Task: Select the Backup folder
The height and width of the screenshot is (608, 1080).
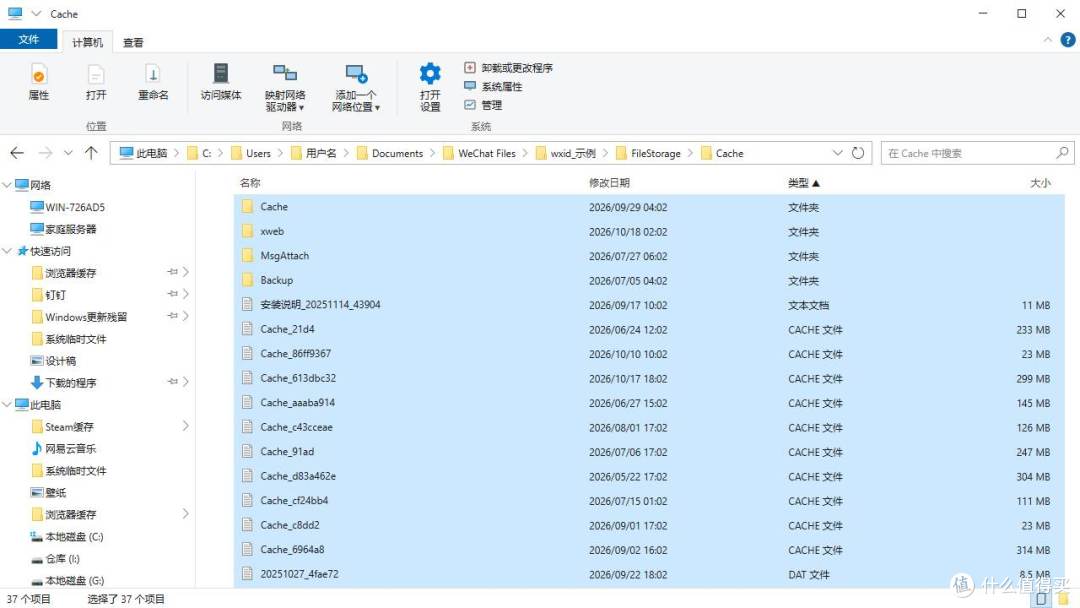Action: pyautogui.click(x=649, y=280)
